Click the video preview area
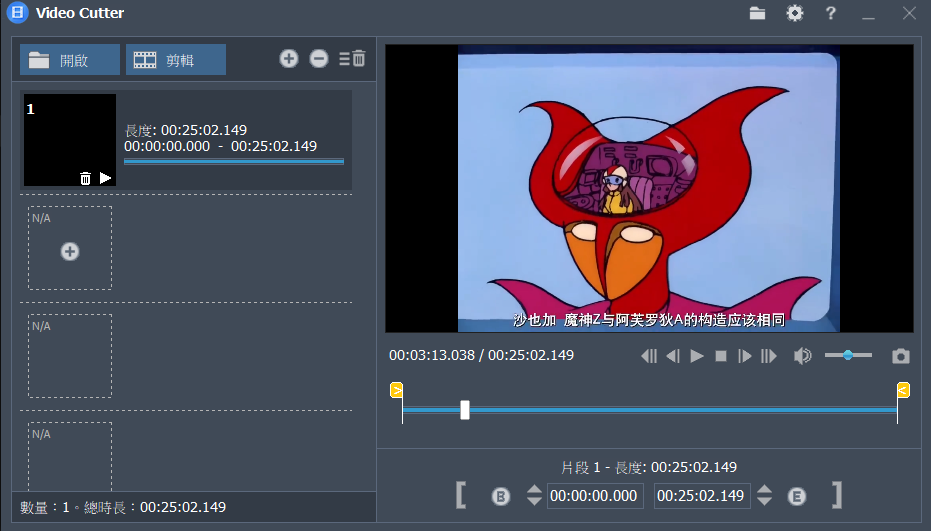The width and height of the screenshot is (931, 531). (649, 188)
